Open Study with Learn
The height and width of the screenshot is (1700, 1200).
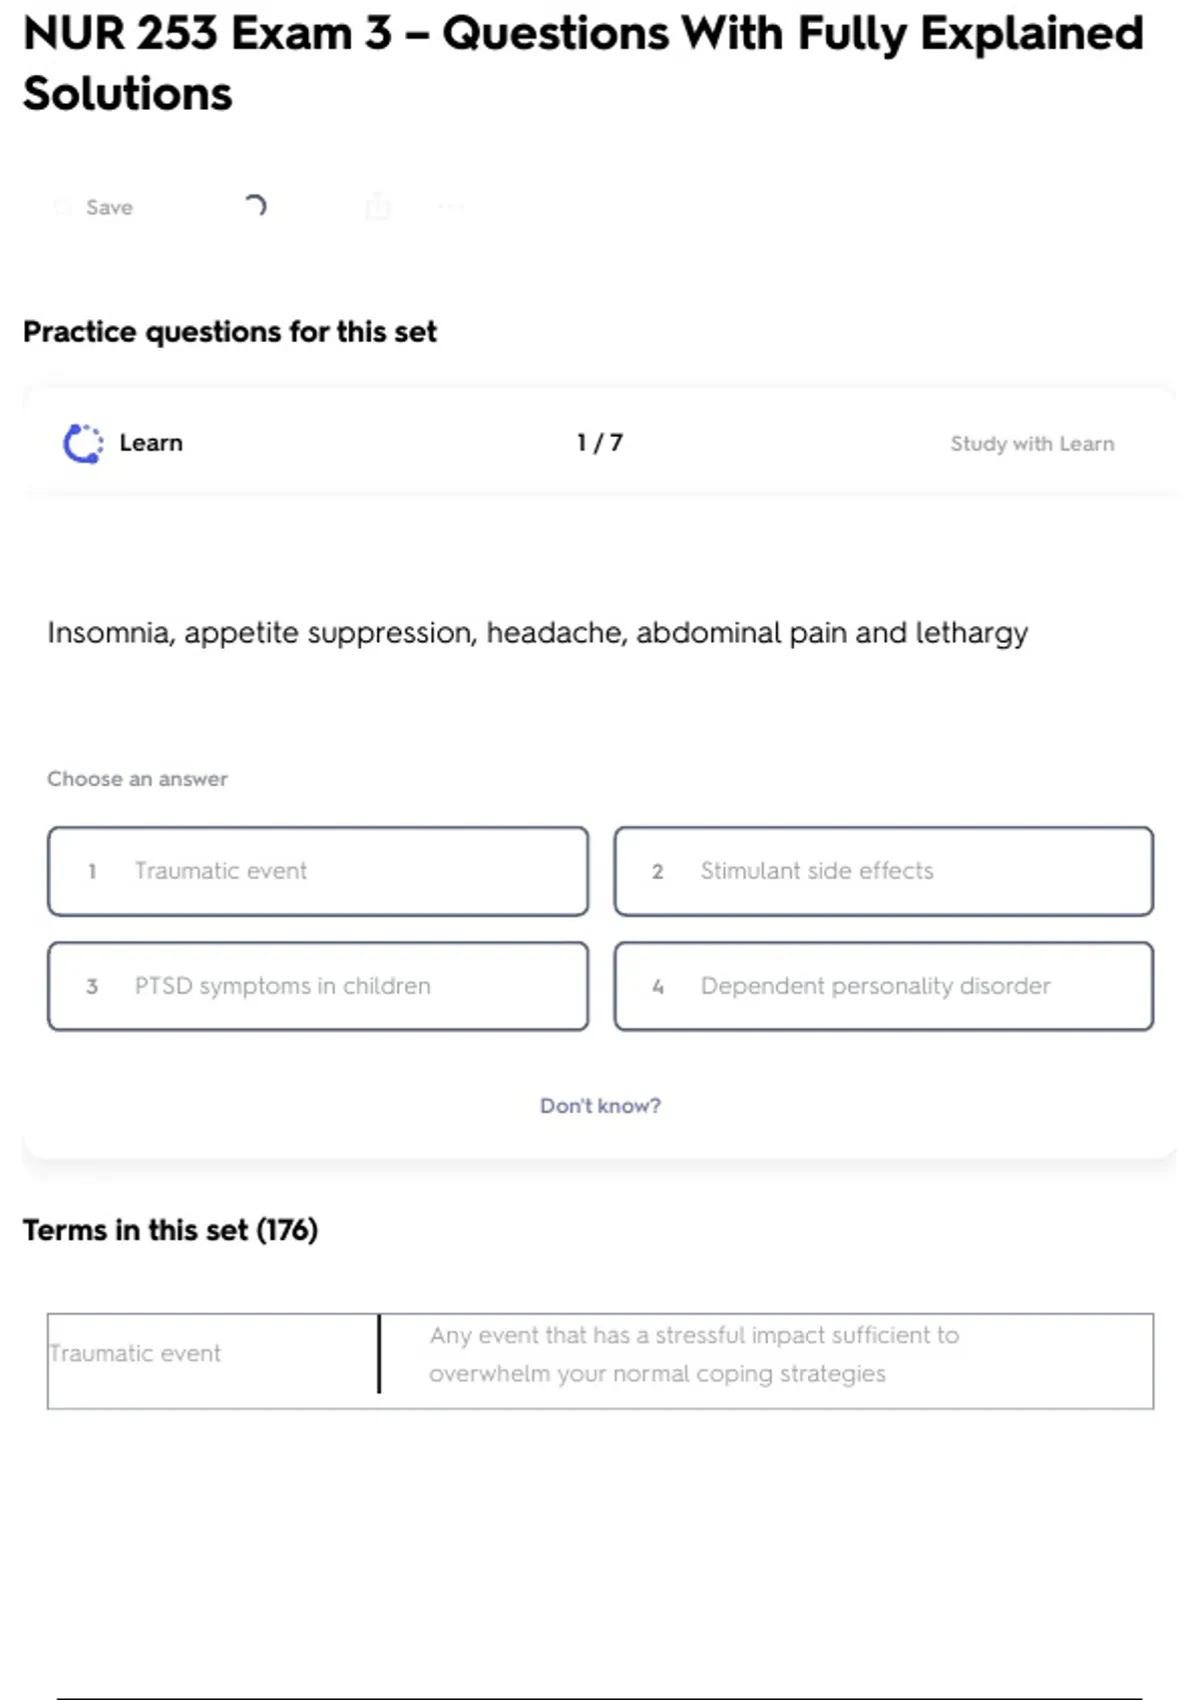click(x=1032, y=444)
